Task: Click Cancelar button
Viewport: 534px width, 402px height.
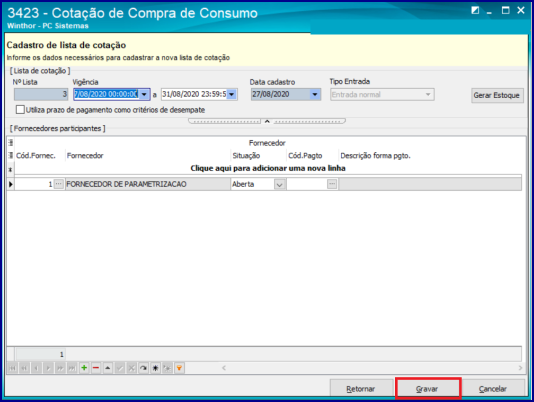Action: (493, 389)
